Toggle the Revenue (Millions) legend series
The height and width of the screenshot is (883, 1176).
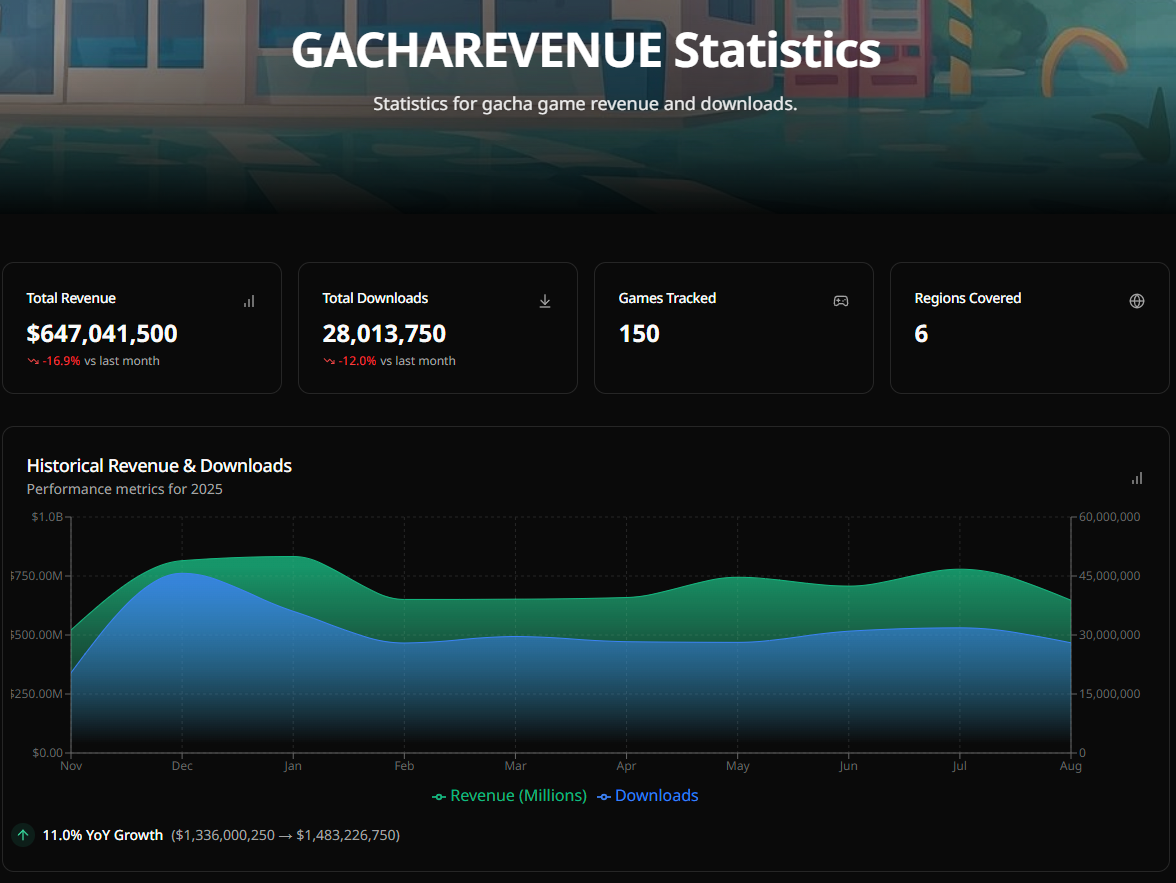pyautogui.click(x=510, y=796)
